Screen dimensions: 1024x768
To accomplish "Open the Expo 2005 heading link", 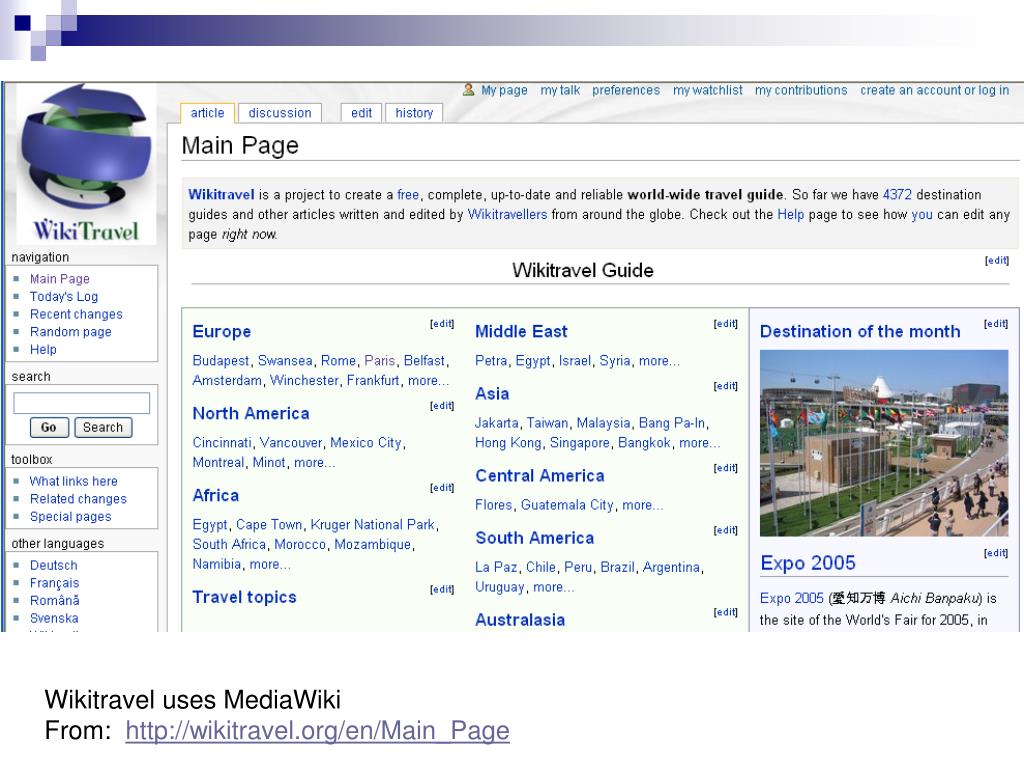I will (x=808, y=563).
